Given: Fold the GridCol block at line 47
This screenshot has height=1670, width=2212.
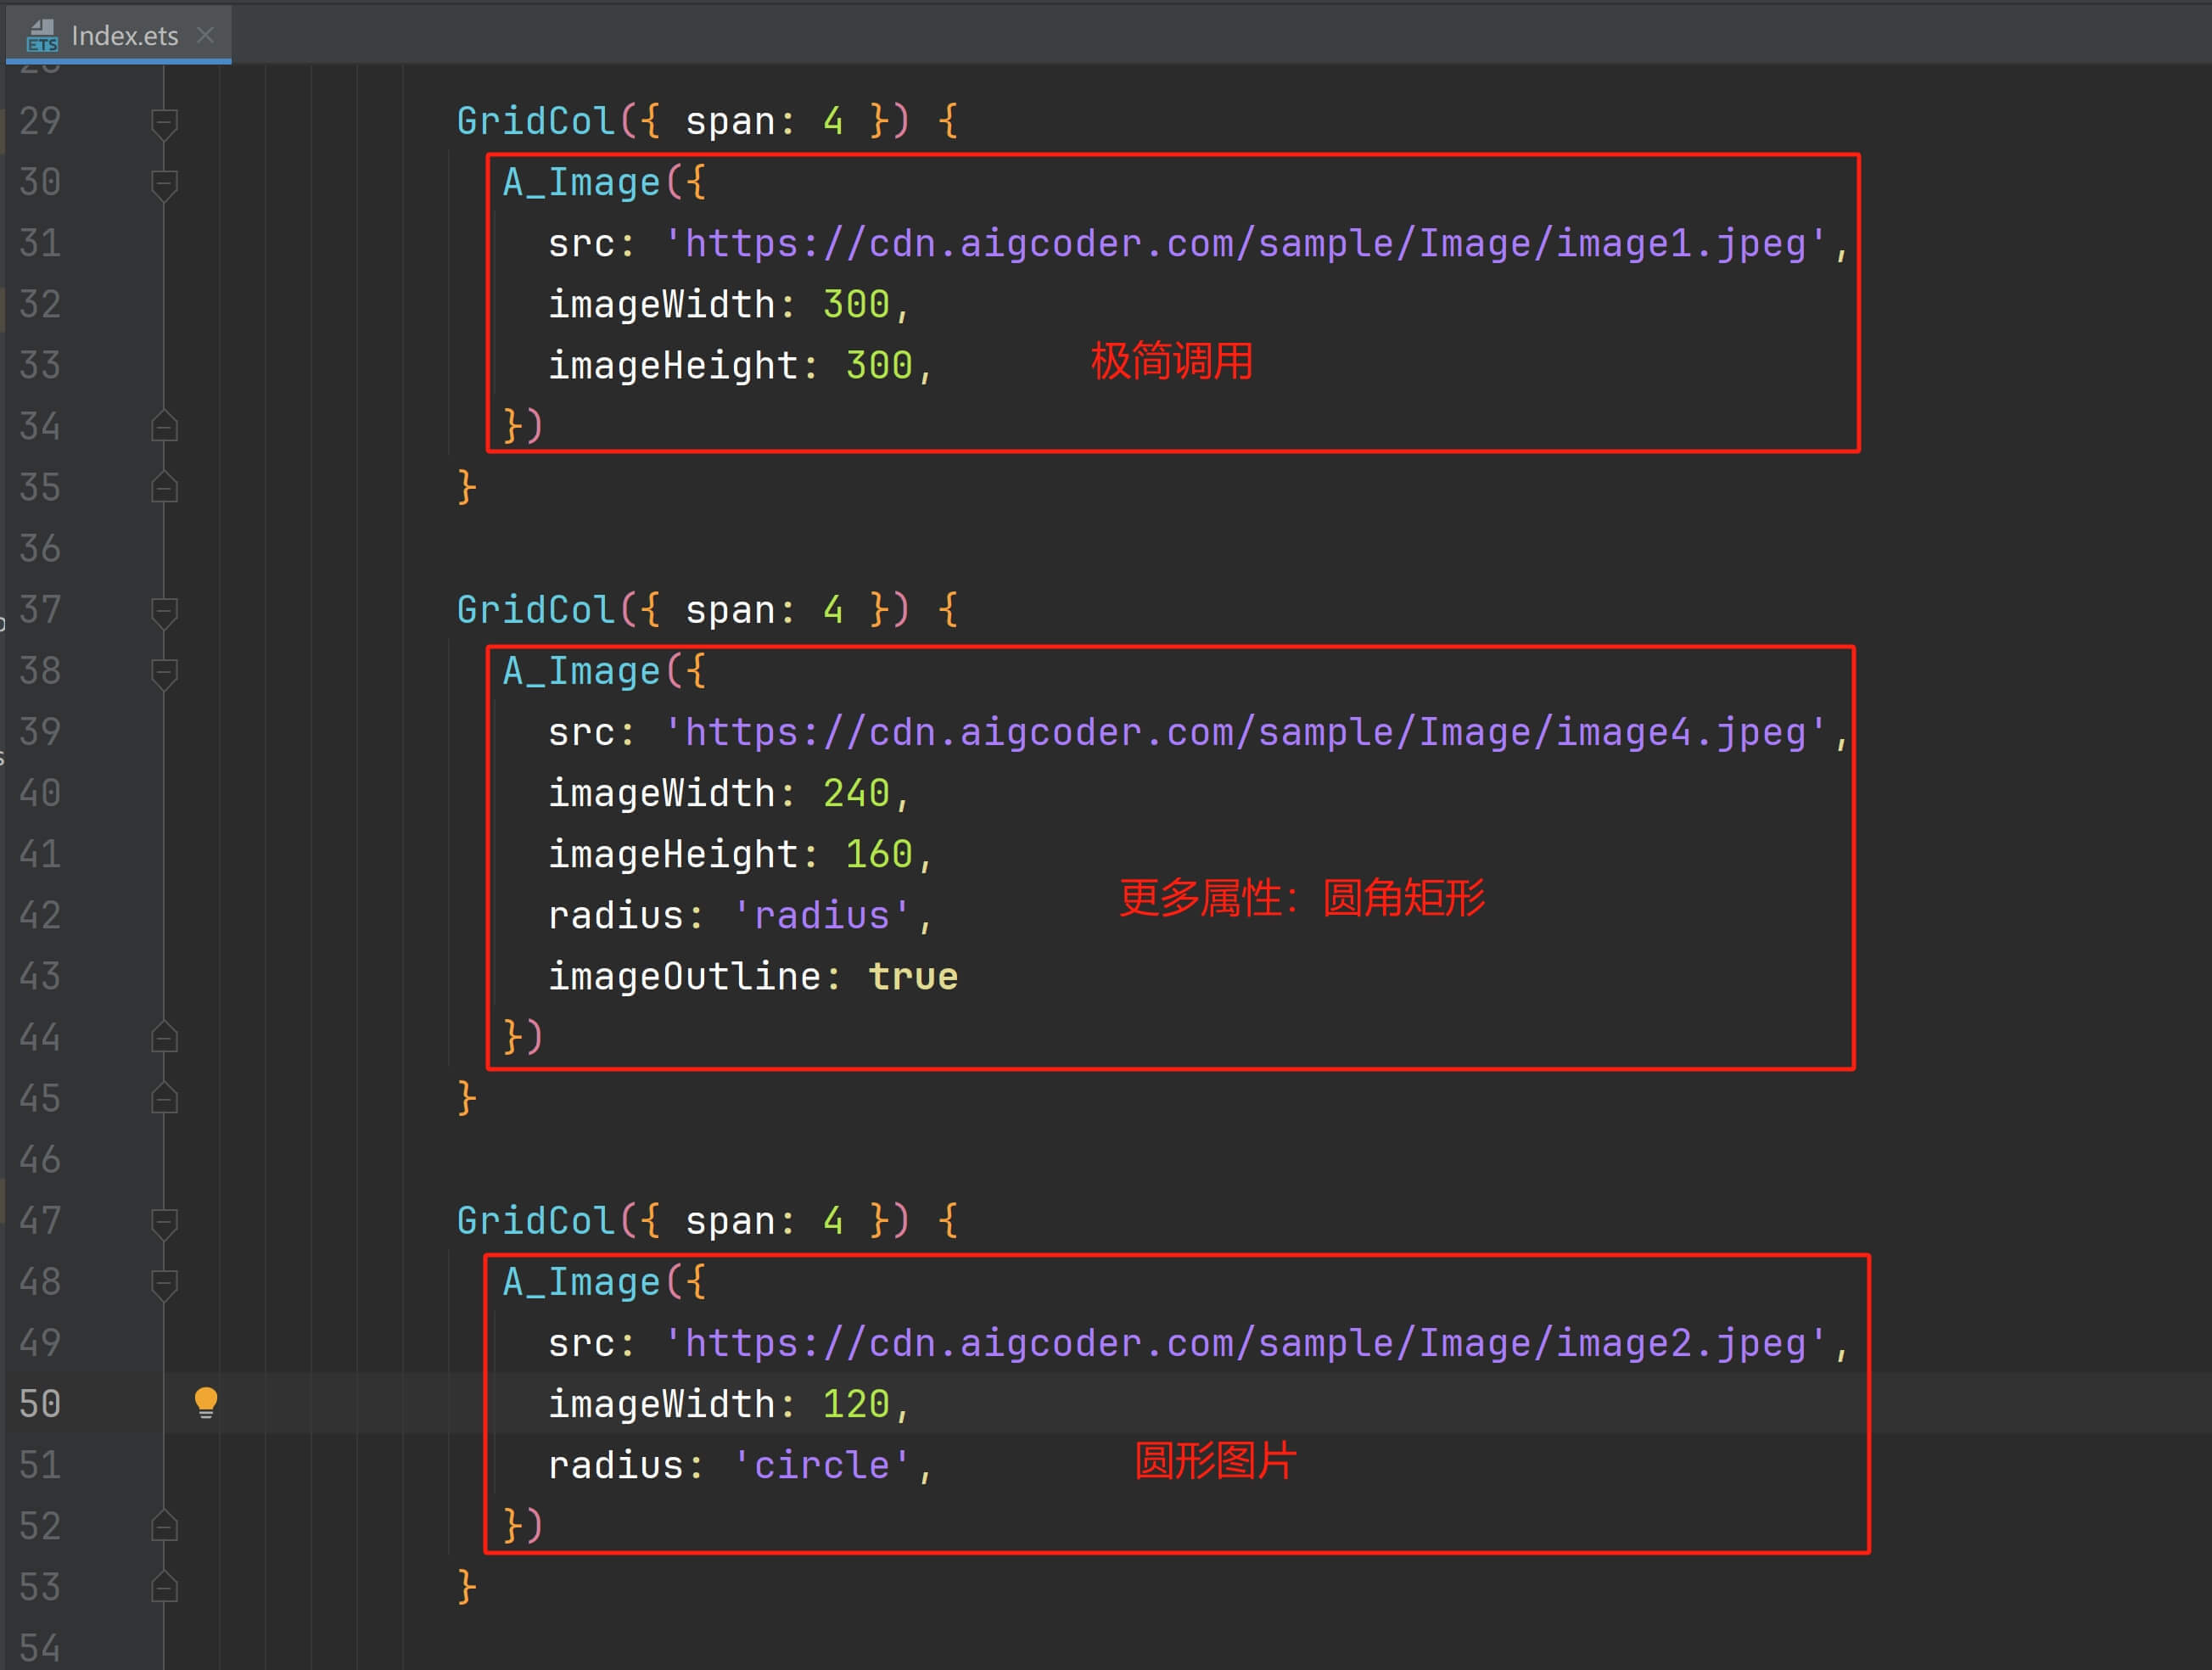Looking at the screenshot, I should 164,1223.
